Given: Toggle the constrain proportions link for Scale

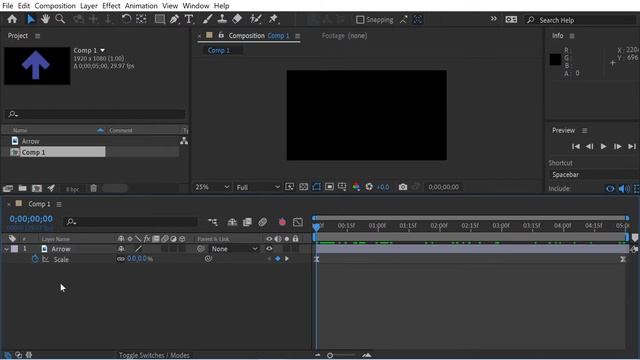Looking at the screenshot, I should tap(121, 259).
